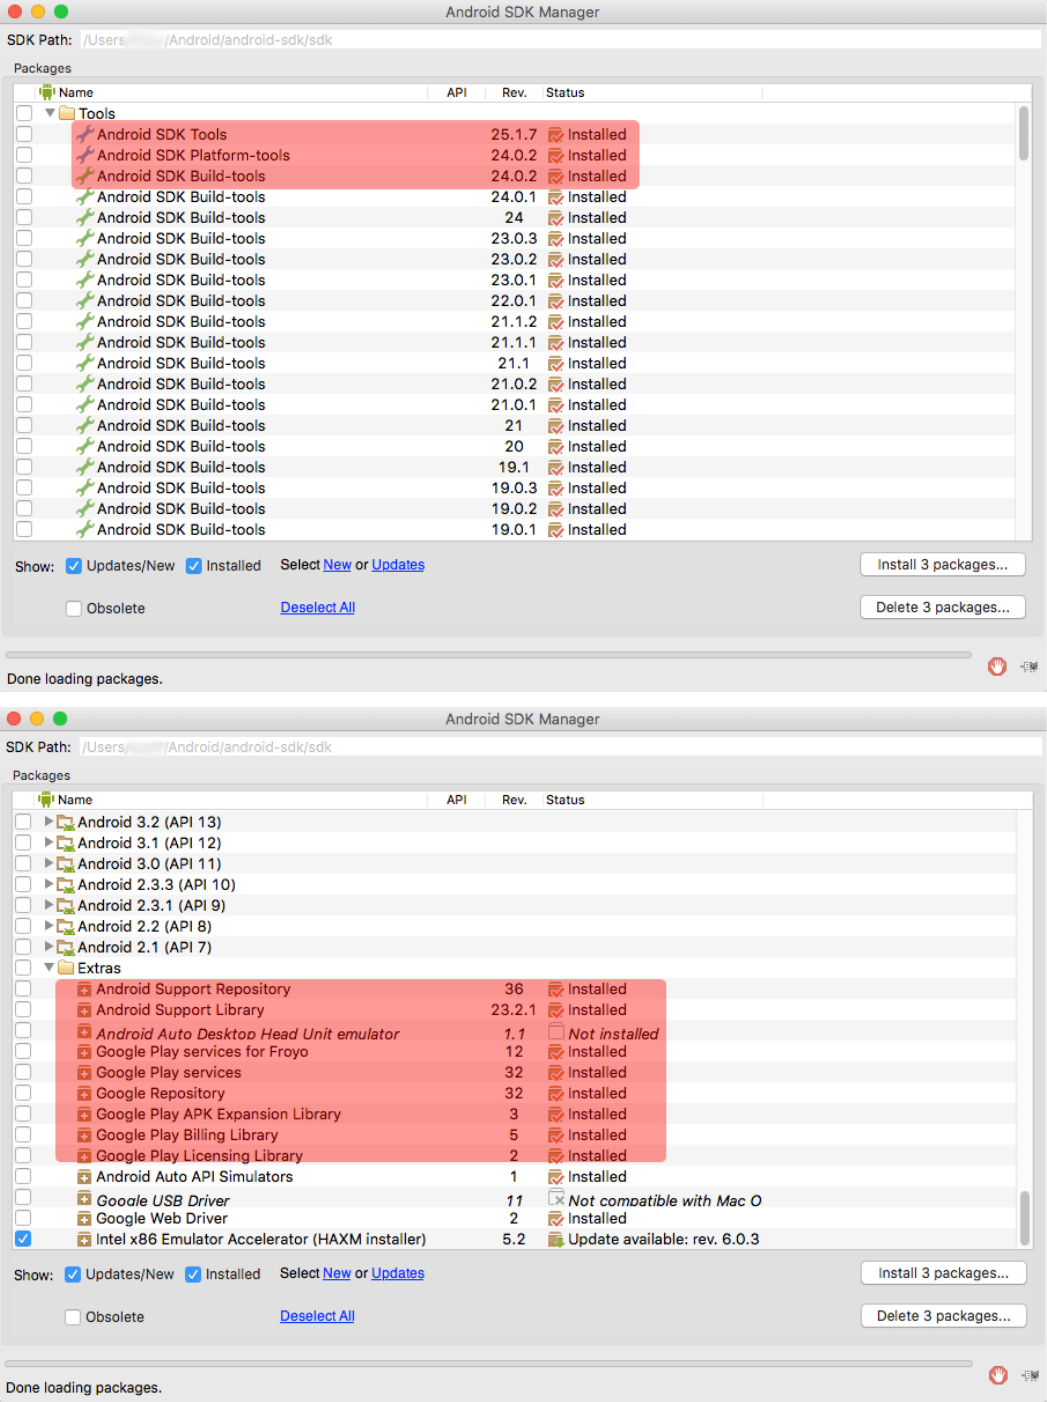Image resolution: width=1047 pixels, height=1402 pixels.
Task: Click Install 3 packages in bottom window
Action: [x=944, y=1273]
